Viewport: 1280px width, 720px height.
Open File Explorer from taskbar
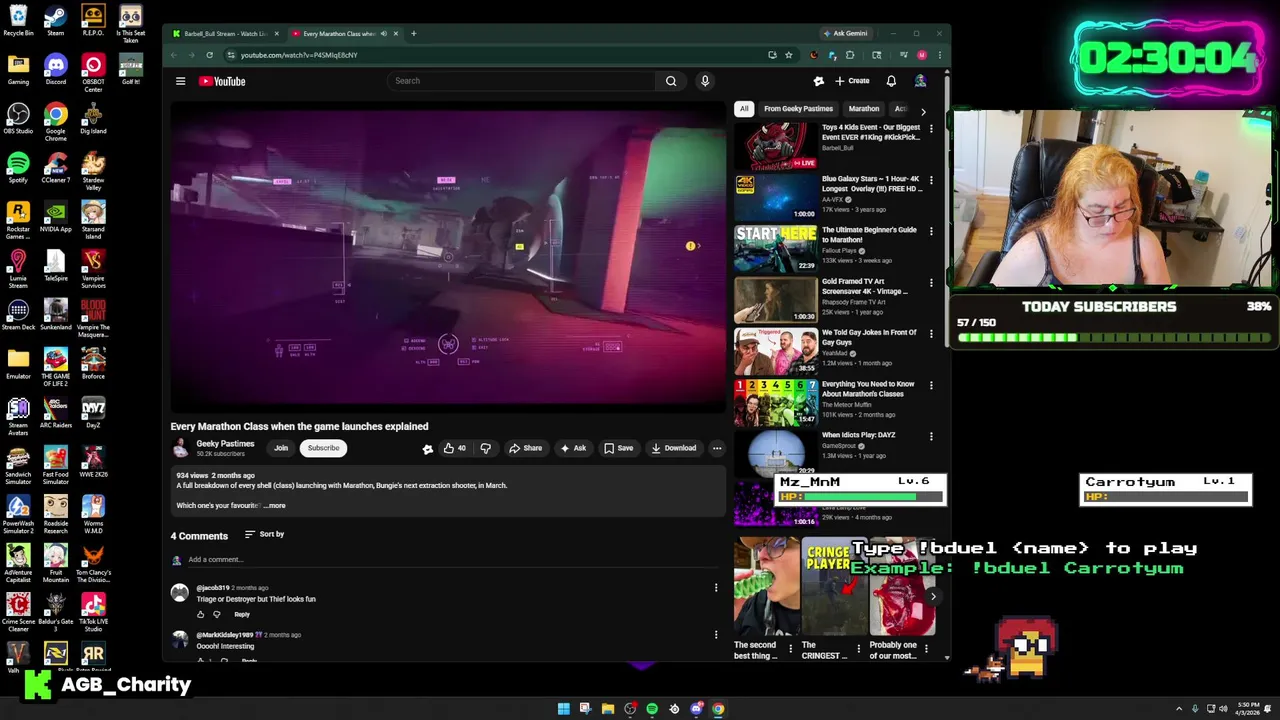607,709
